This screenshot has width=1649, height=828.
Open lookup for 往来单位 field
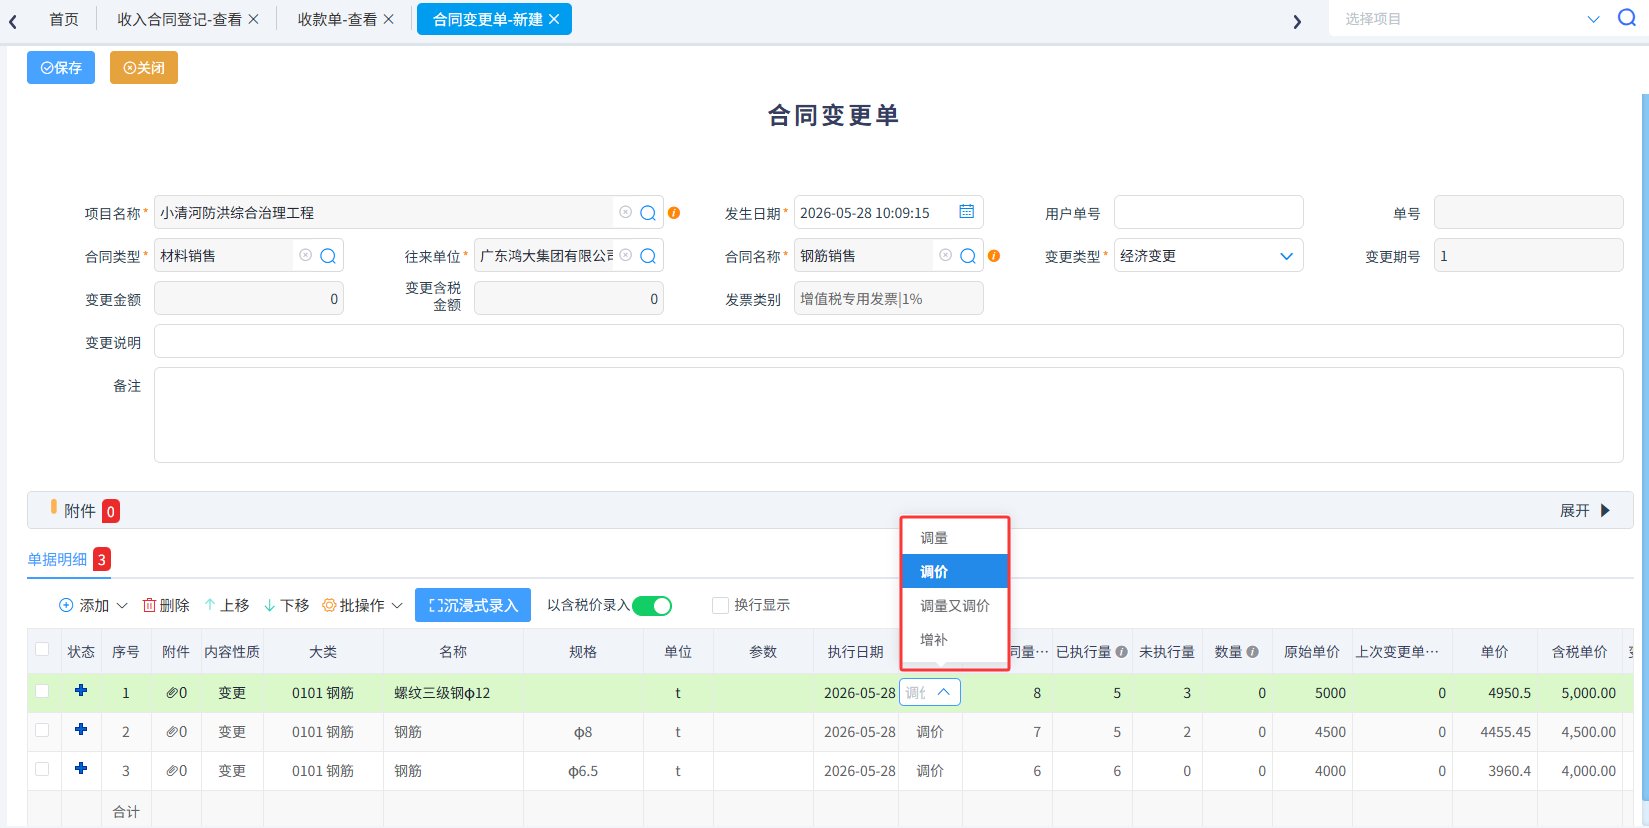[648, 256]
